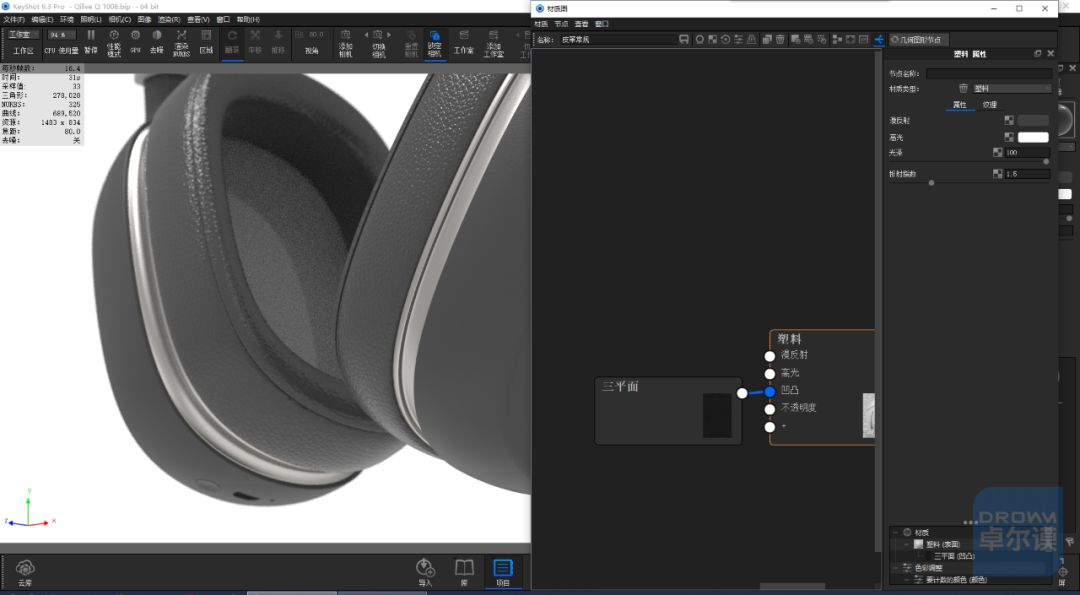Open the 材质类型 塑料 dropdown
Viewport: 1080px width, 595px height.
pos(1012,88)
